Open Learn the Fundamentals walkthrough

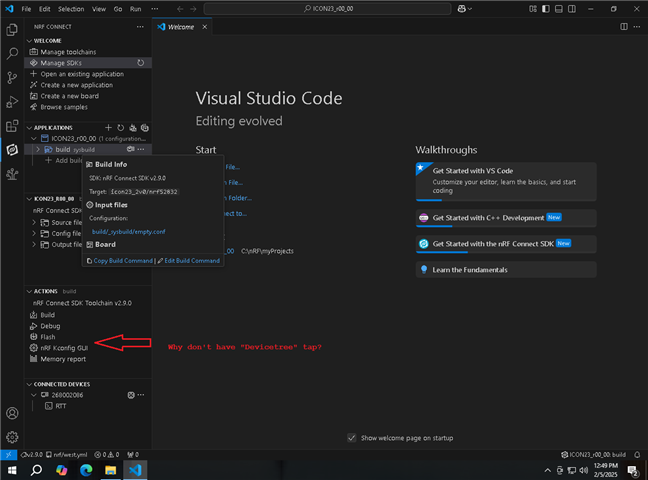click(x=506, y=270)
